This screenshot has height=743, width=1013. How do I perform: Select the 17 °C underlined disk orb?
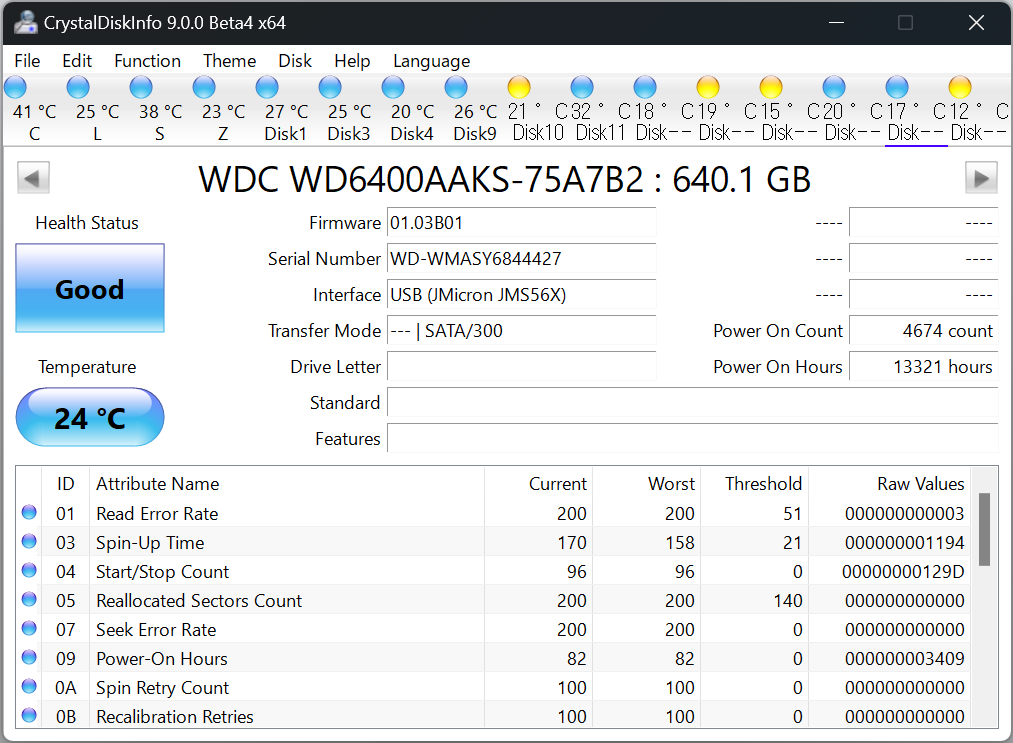tap(897, 87)
